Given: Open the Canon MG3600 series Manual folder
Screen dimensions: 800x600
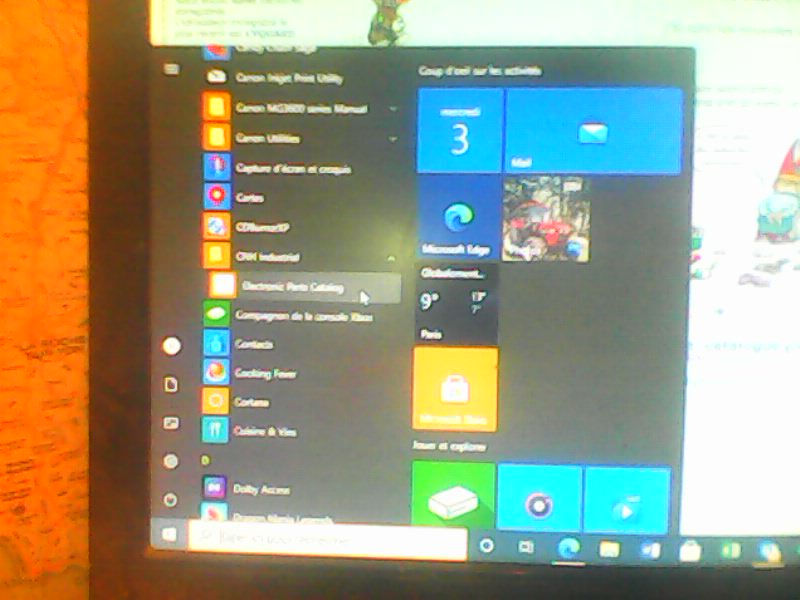Looking at the screenshot, I should [x=301, y=108].
